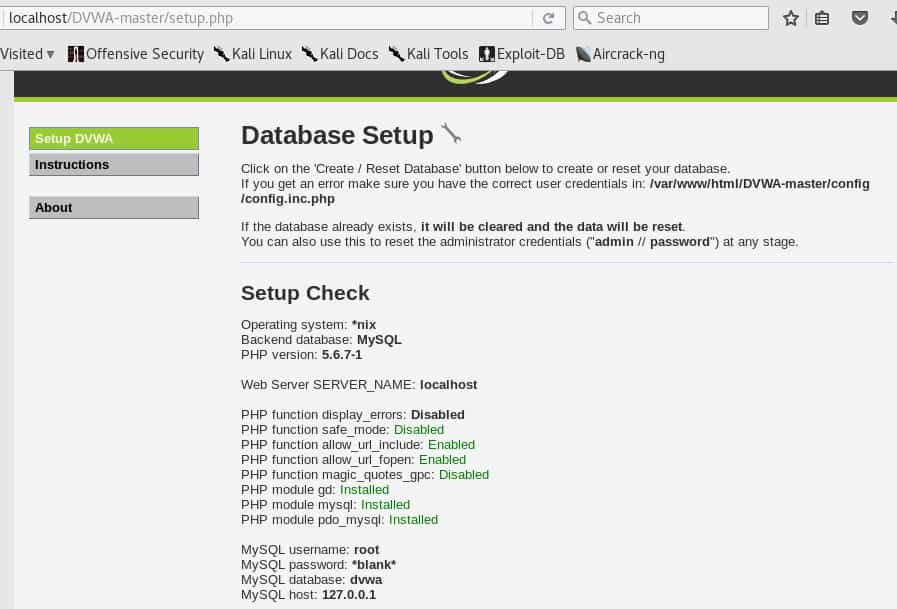The image size is (897, 609).
Task: Open the Aircrack-ng bookmark
Action: pyautogui.click(x=620, y=54)
